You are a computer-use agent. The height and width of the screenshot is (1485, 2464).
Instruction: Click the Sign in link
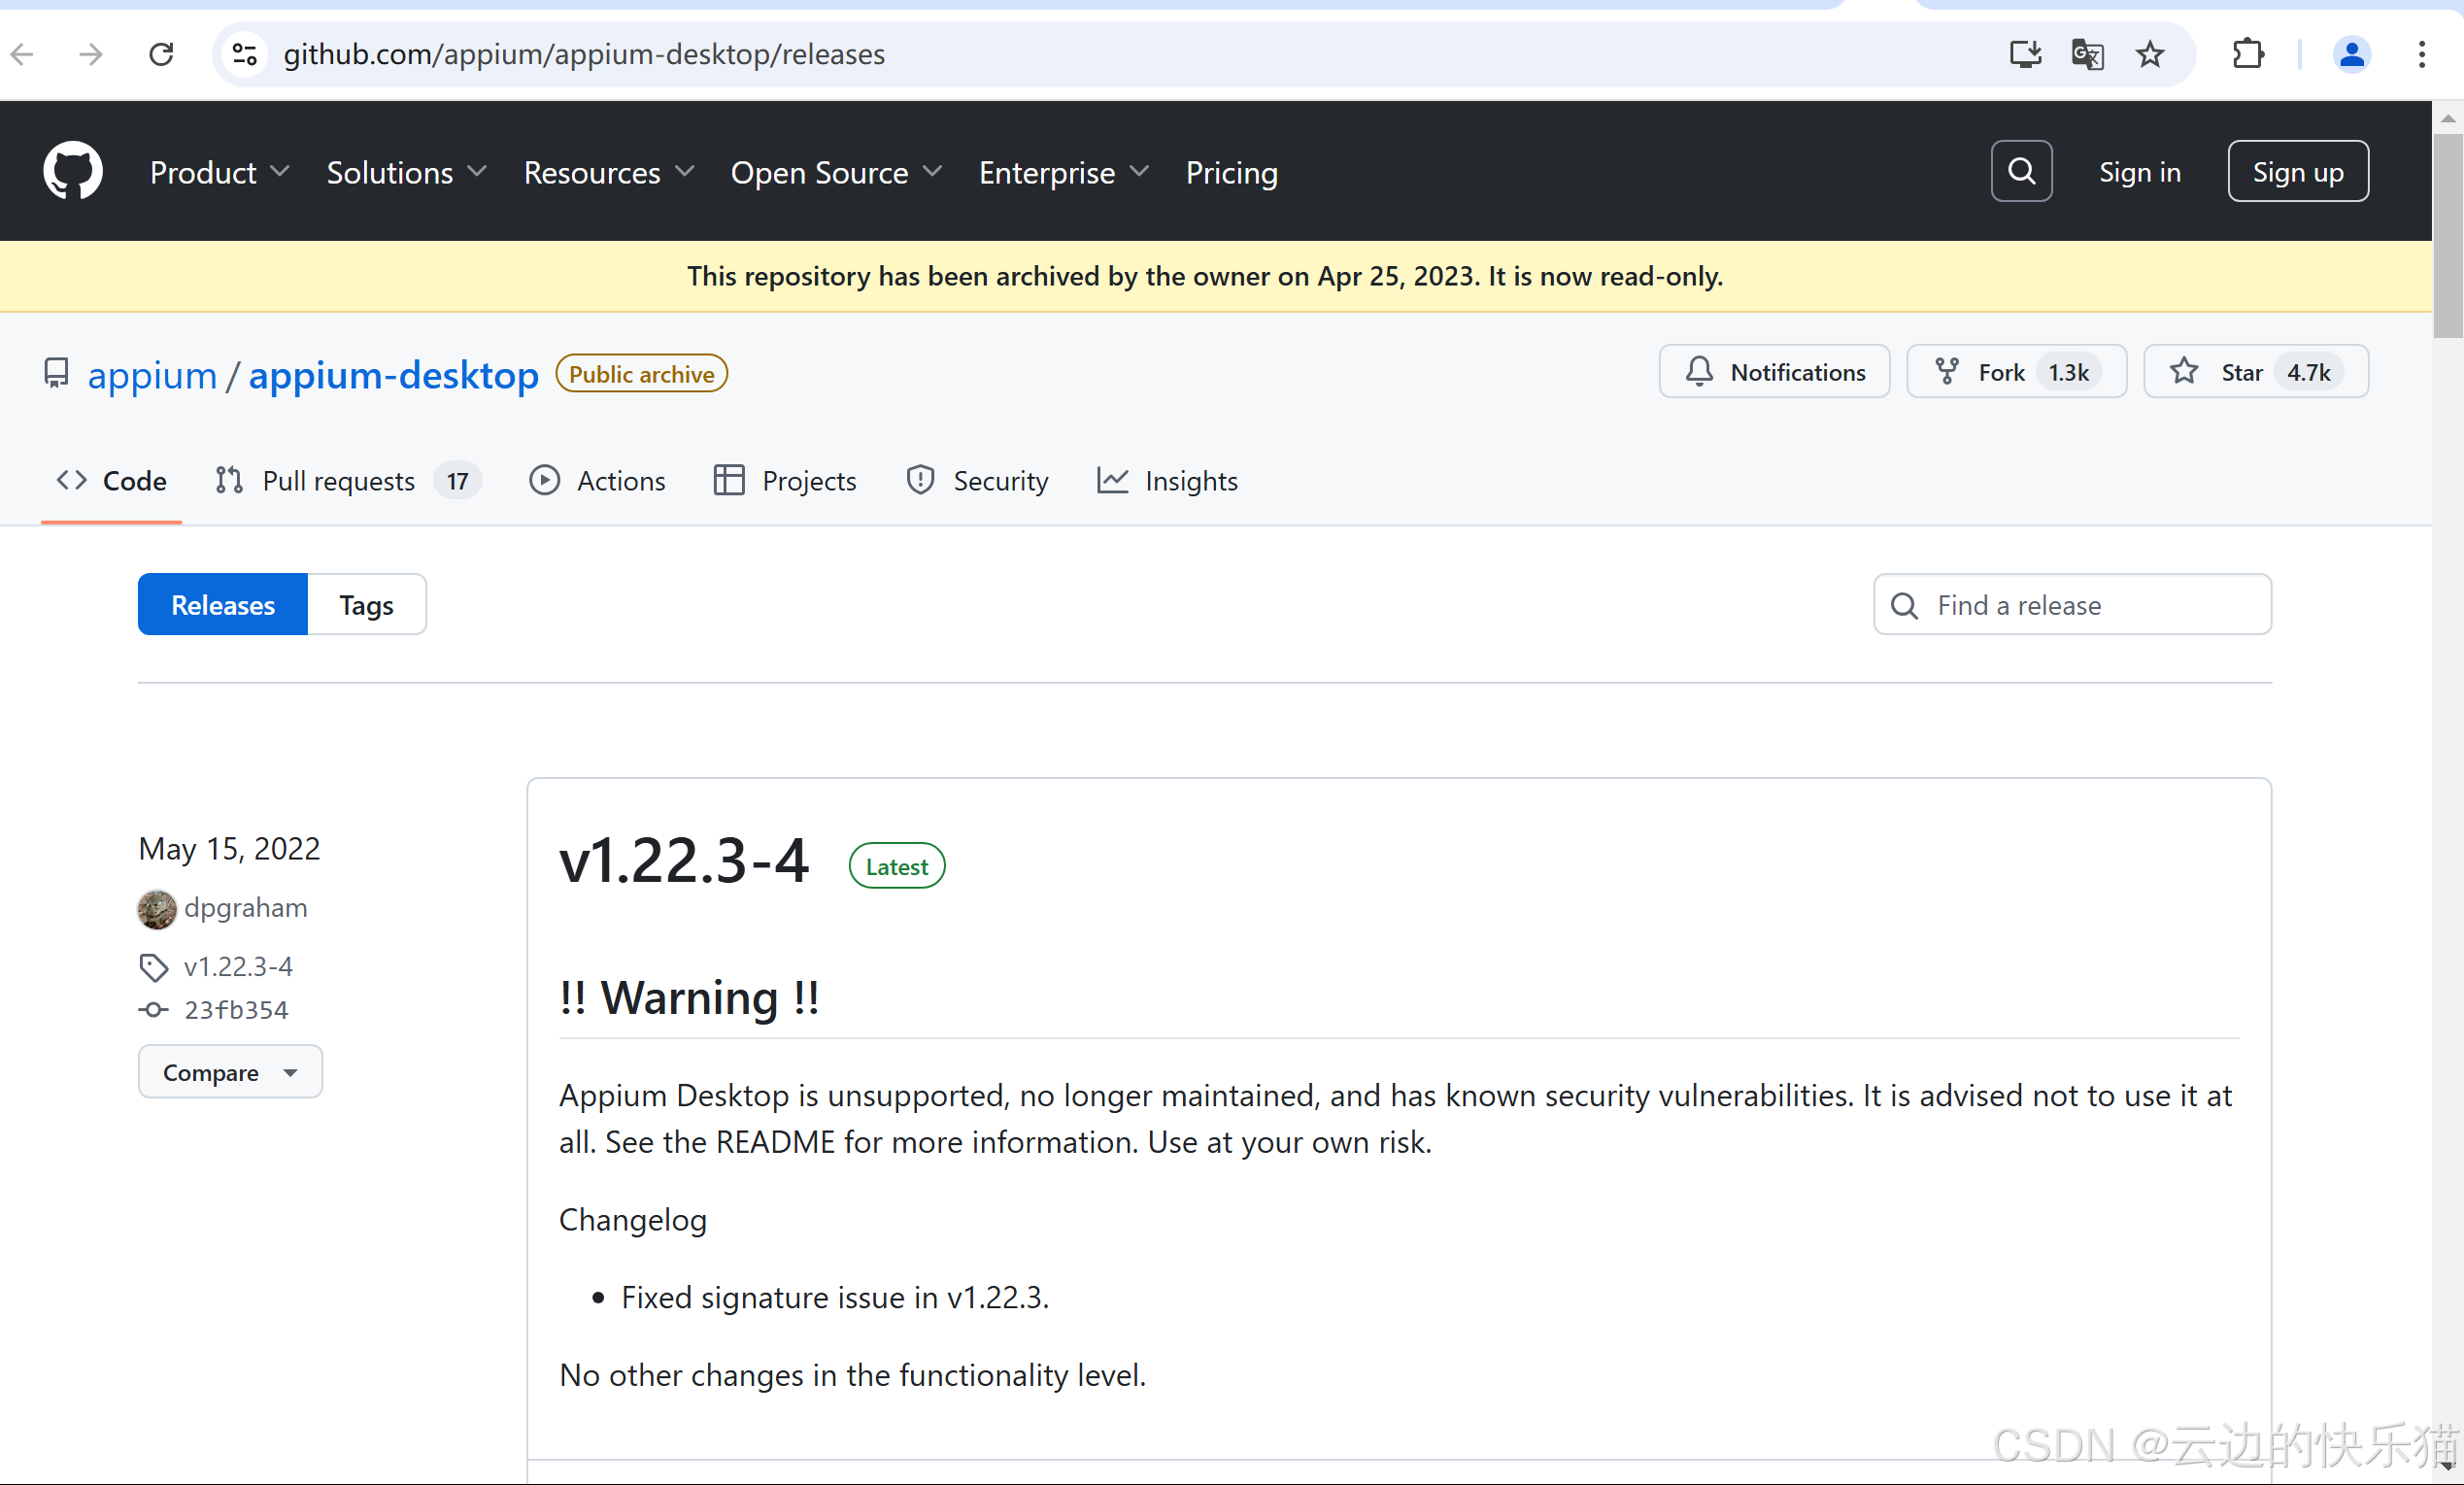(2139, 172)
